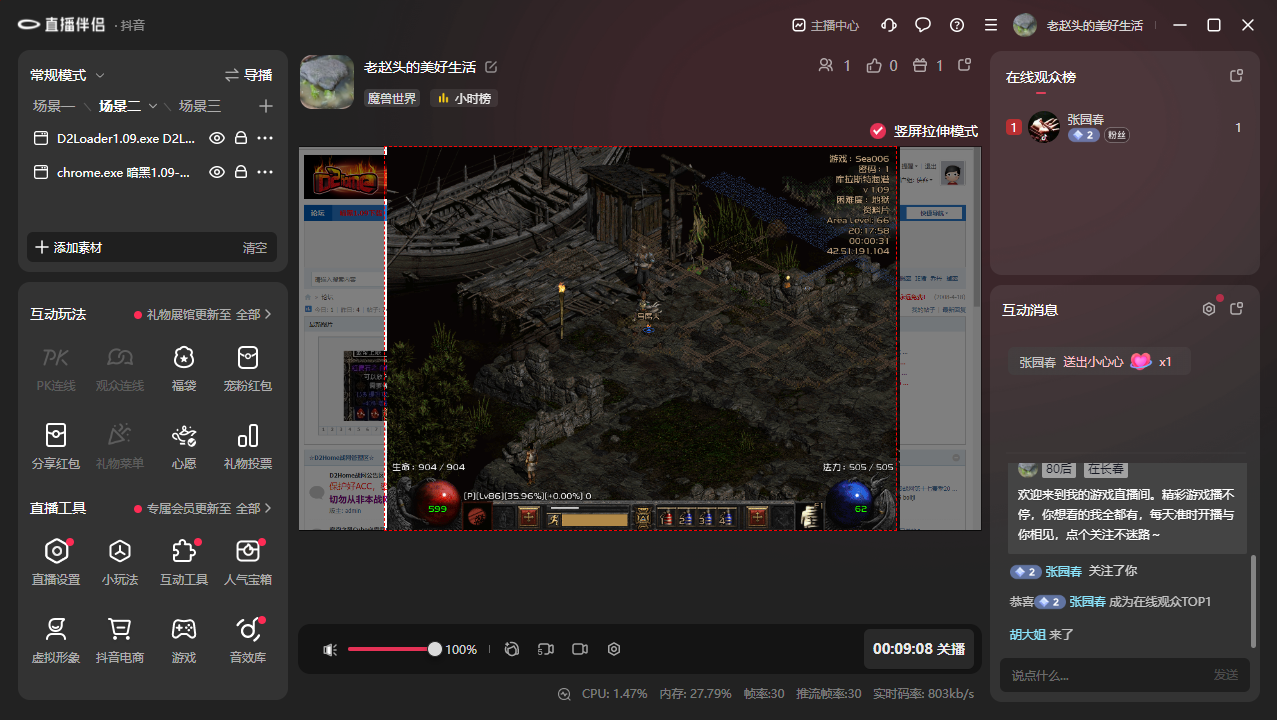Open the hamburger main menu

990,25
